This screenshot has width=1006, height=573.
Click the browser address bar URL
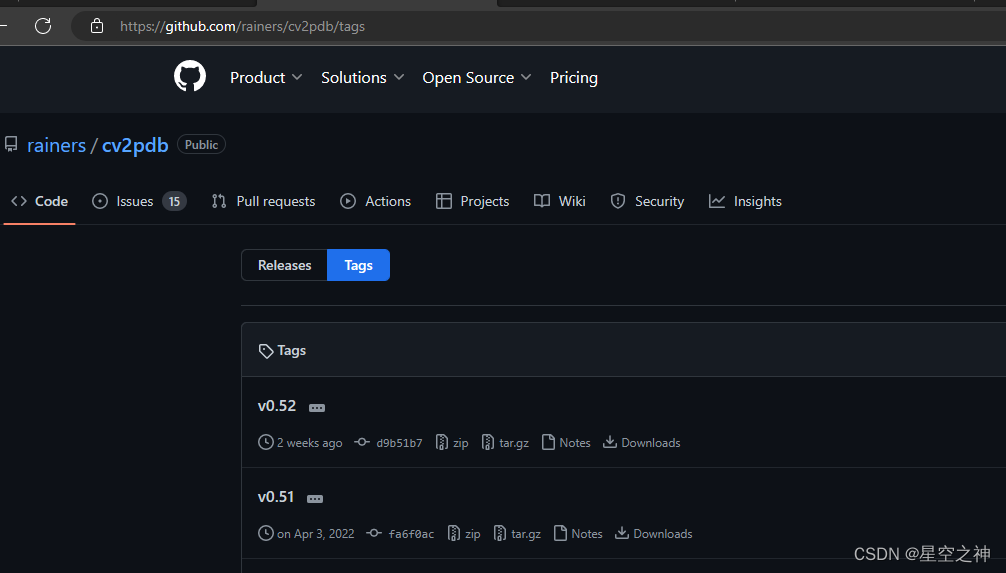pyautogui.click(x=243, y=26)
